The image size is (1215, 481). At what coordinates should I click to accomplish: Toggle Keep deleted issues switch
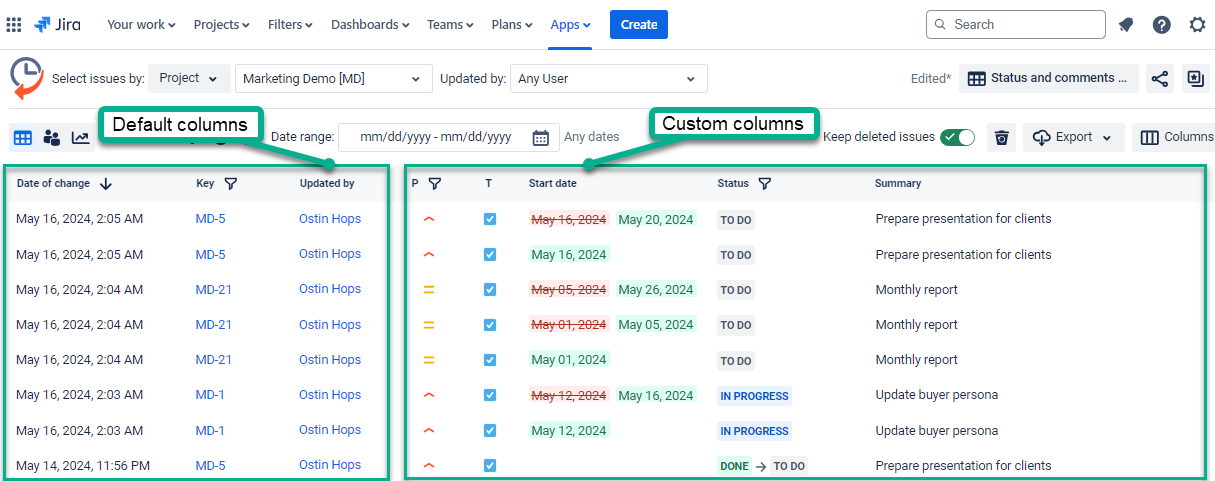point(957,138)
